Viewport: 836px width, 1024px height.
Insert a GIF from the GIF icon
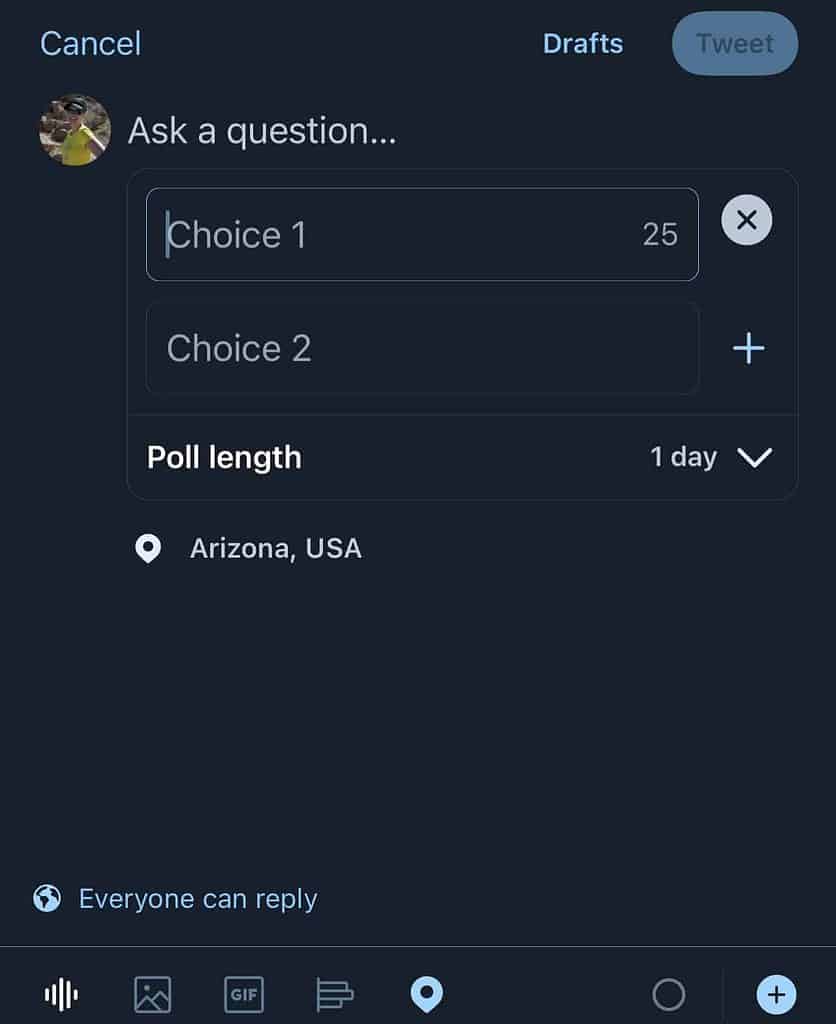point(244,994)
